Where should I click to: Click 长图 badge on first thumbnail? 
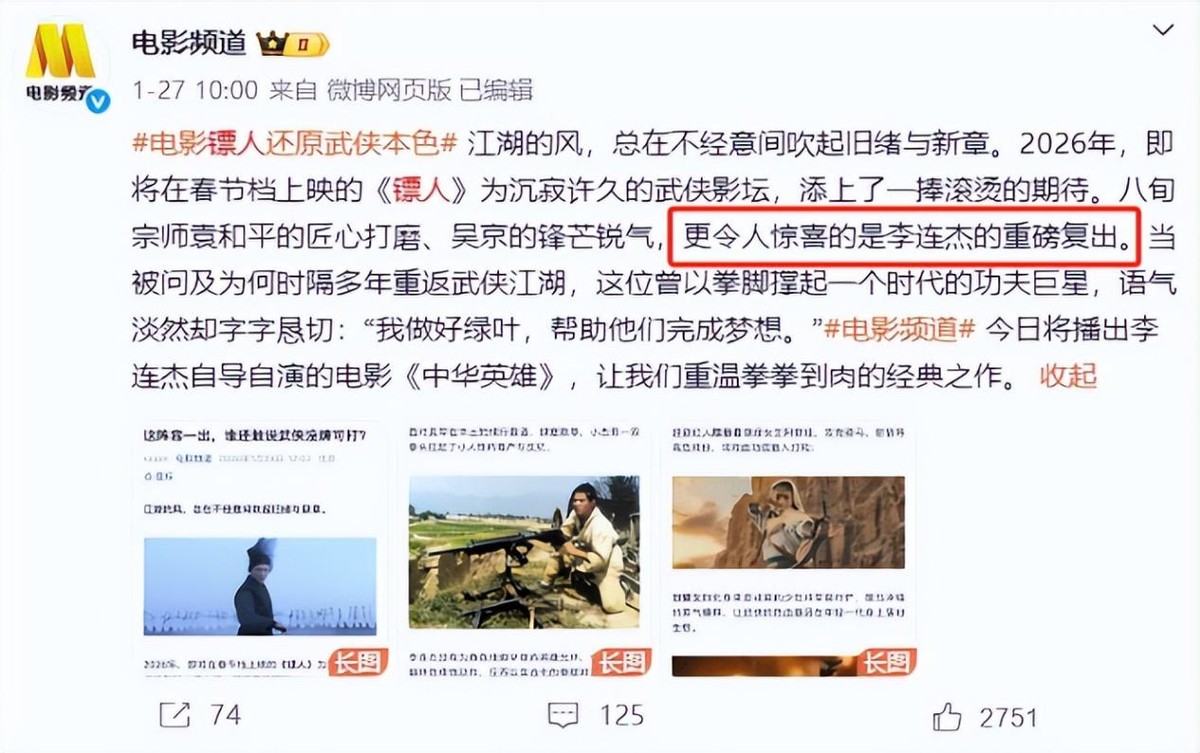click(x=357, y=662)
